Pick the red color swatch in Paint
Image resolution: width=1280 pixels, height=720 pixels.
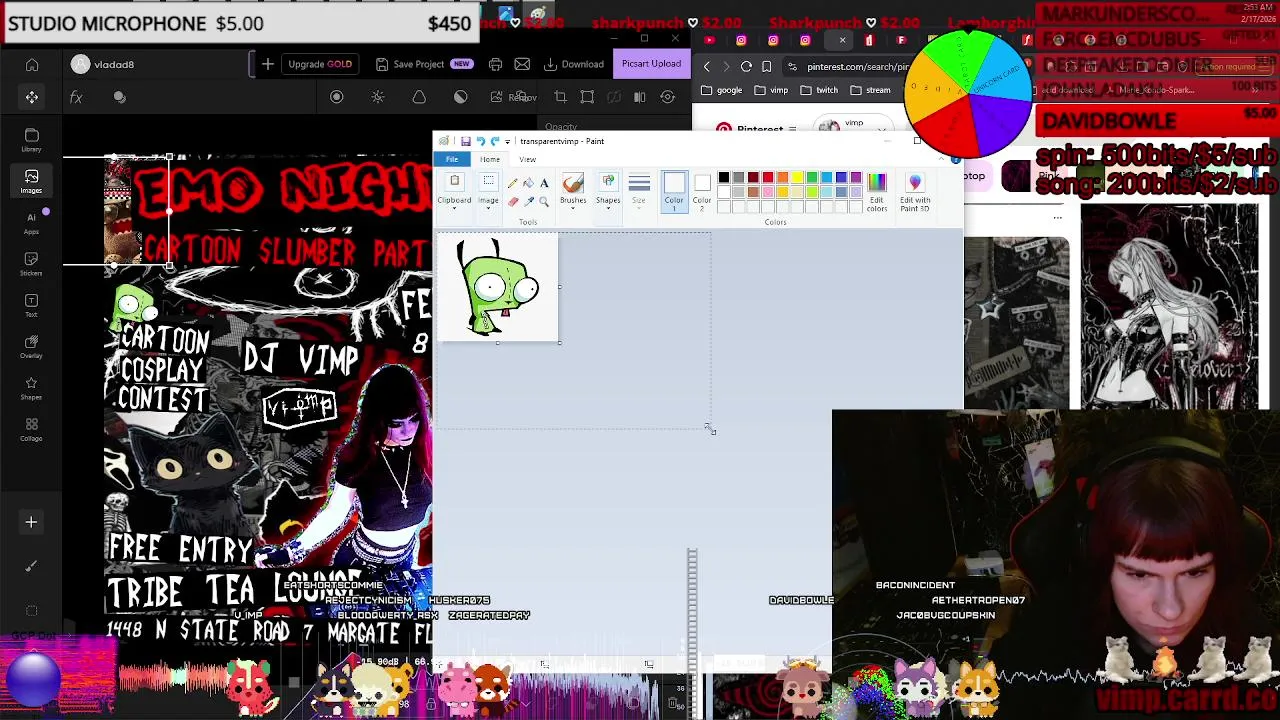(768, 178)
